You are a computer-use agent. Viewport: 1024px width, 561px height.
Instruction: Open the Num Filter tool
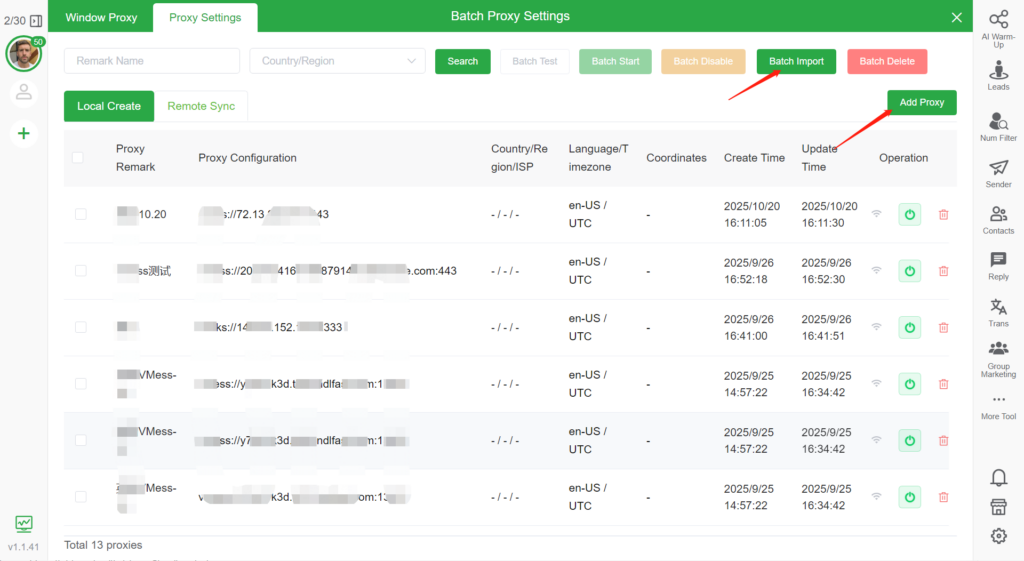click(998, 122)
